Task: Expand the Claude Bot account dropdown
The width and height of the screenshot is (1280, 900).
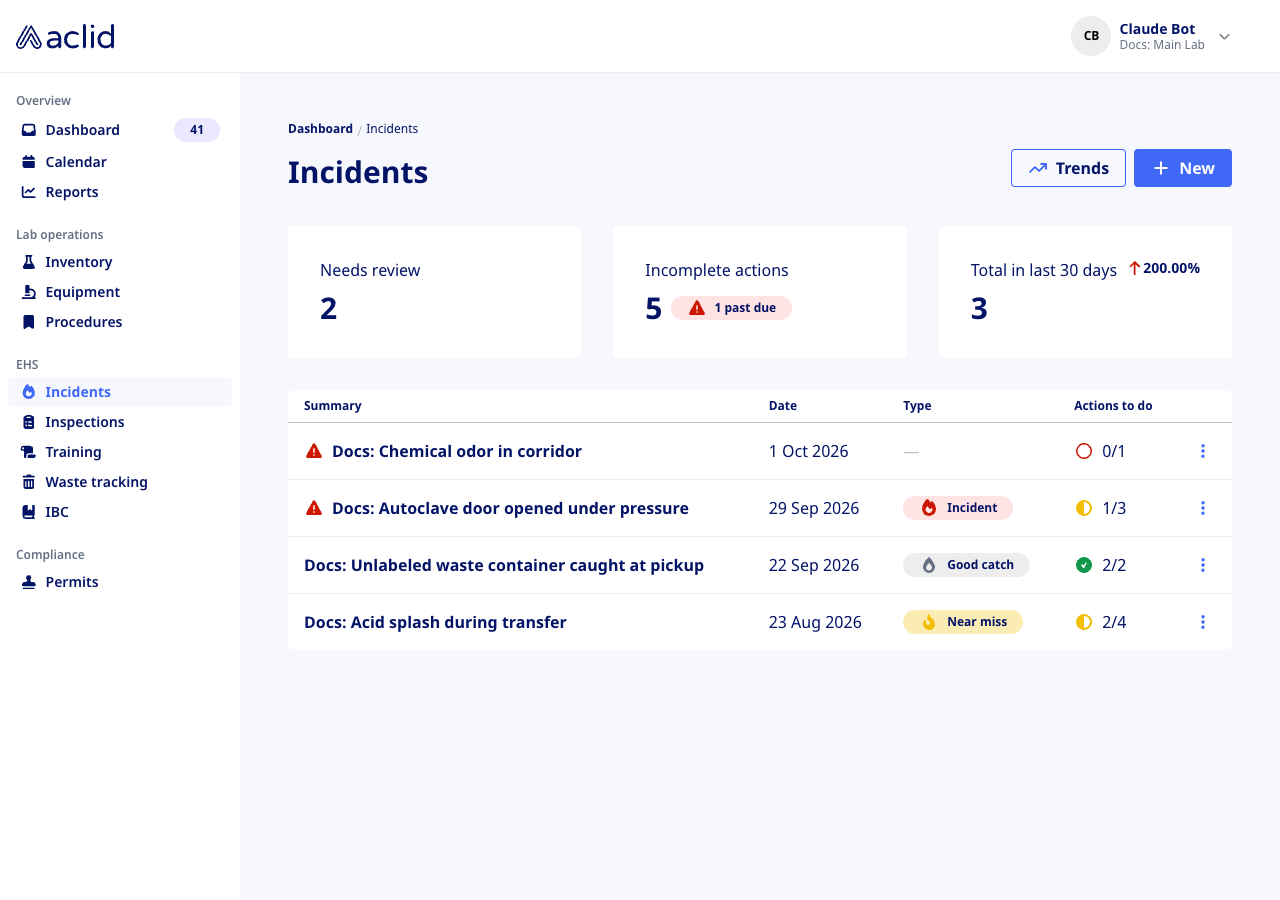Action: (1224, 37)
